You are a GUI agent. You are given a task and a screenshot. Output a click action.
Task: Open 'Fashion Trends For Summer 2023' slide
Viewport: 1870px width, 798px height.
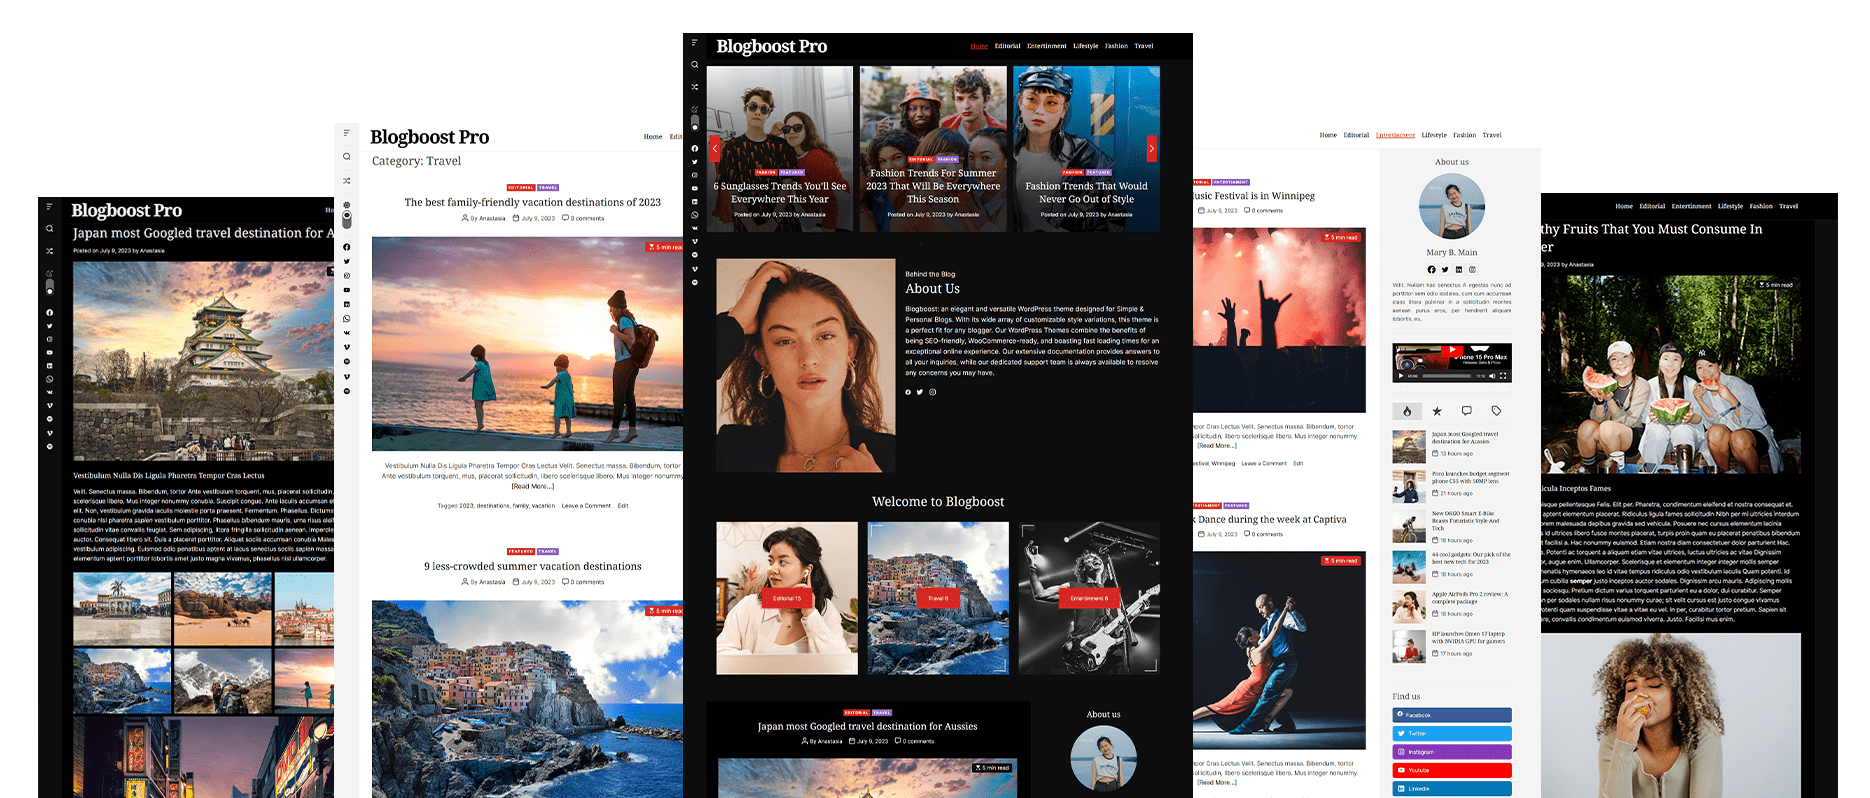pos(933,186)
